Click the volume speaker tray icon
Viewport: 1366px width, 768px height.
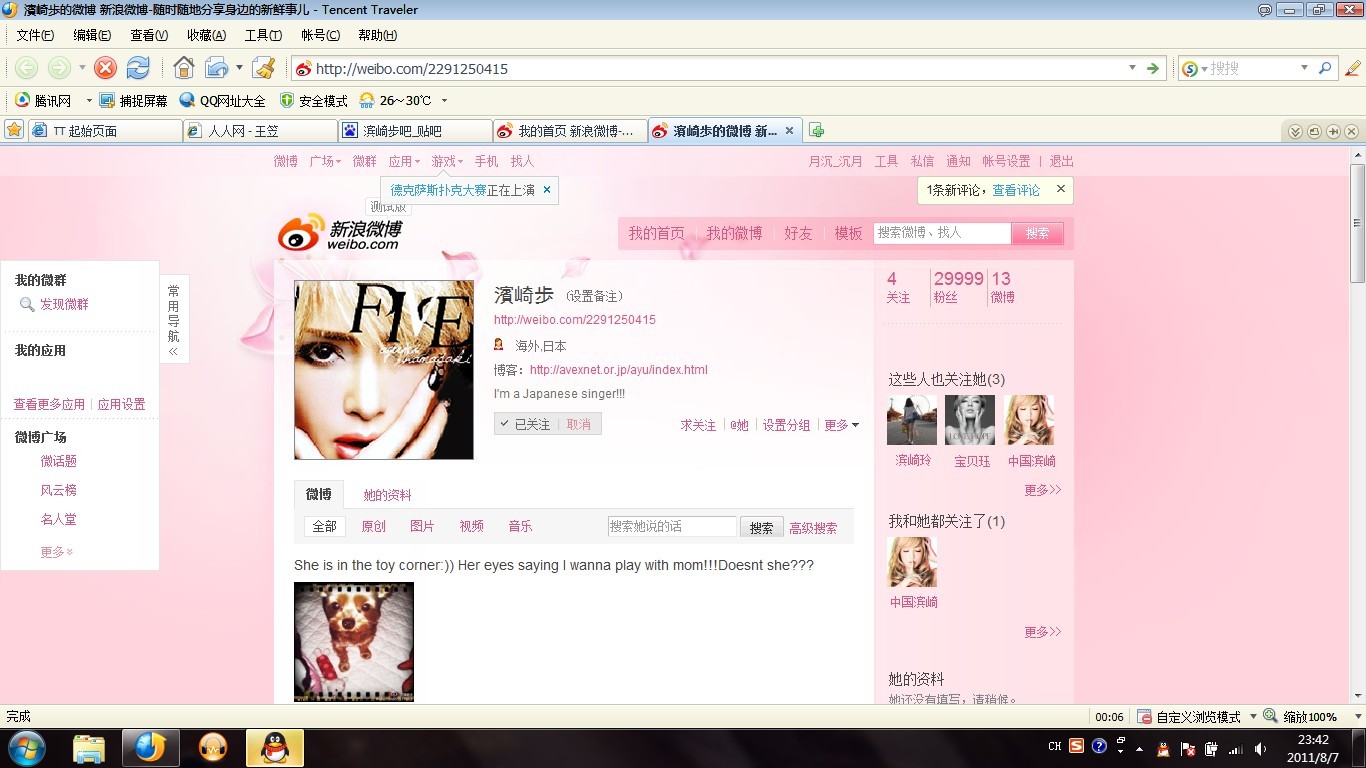coord(1260,748)
